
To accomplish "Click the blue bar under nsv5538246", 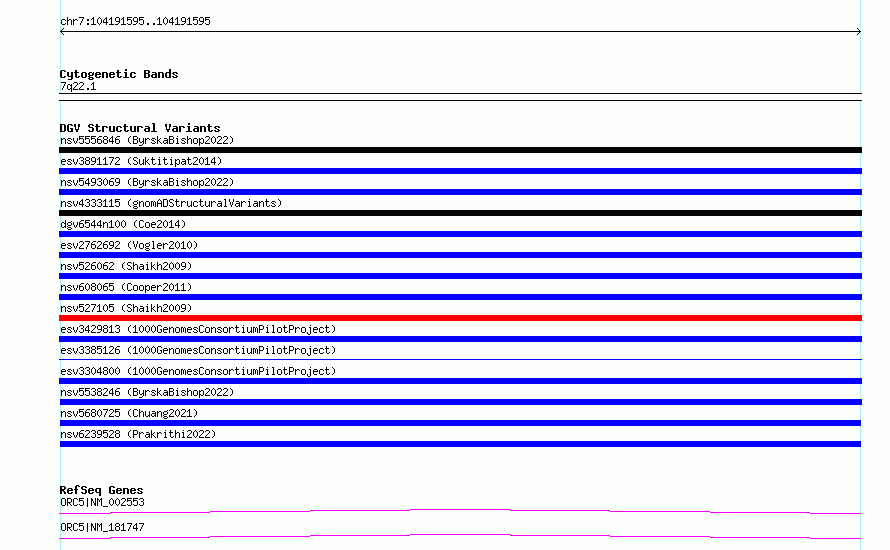I will 460,402.
